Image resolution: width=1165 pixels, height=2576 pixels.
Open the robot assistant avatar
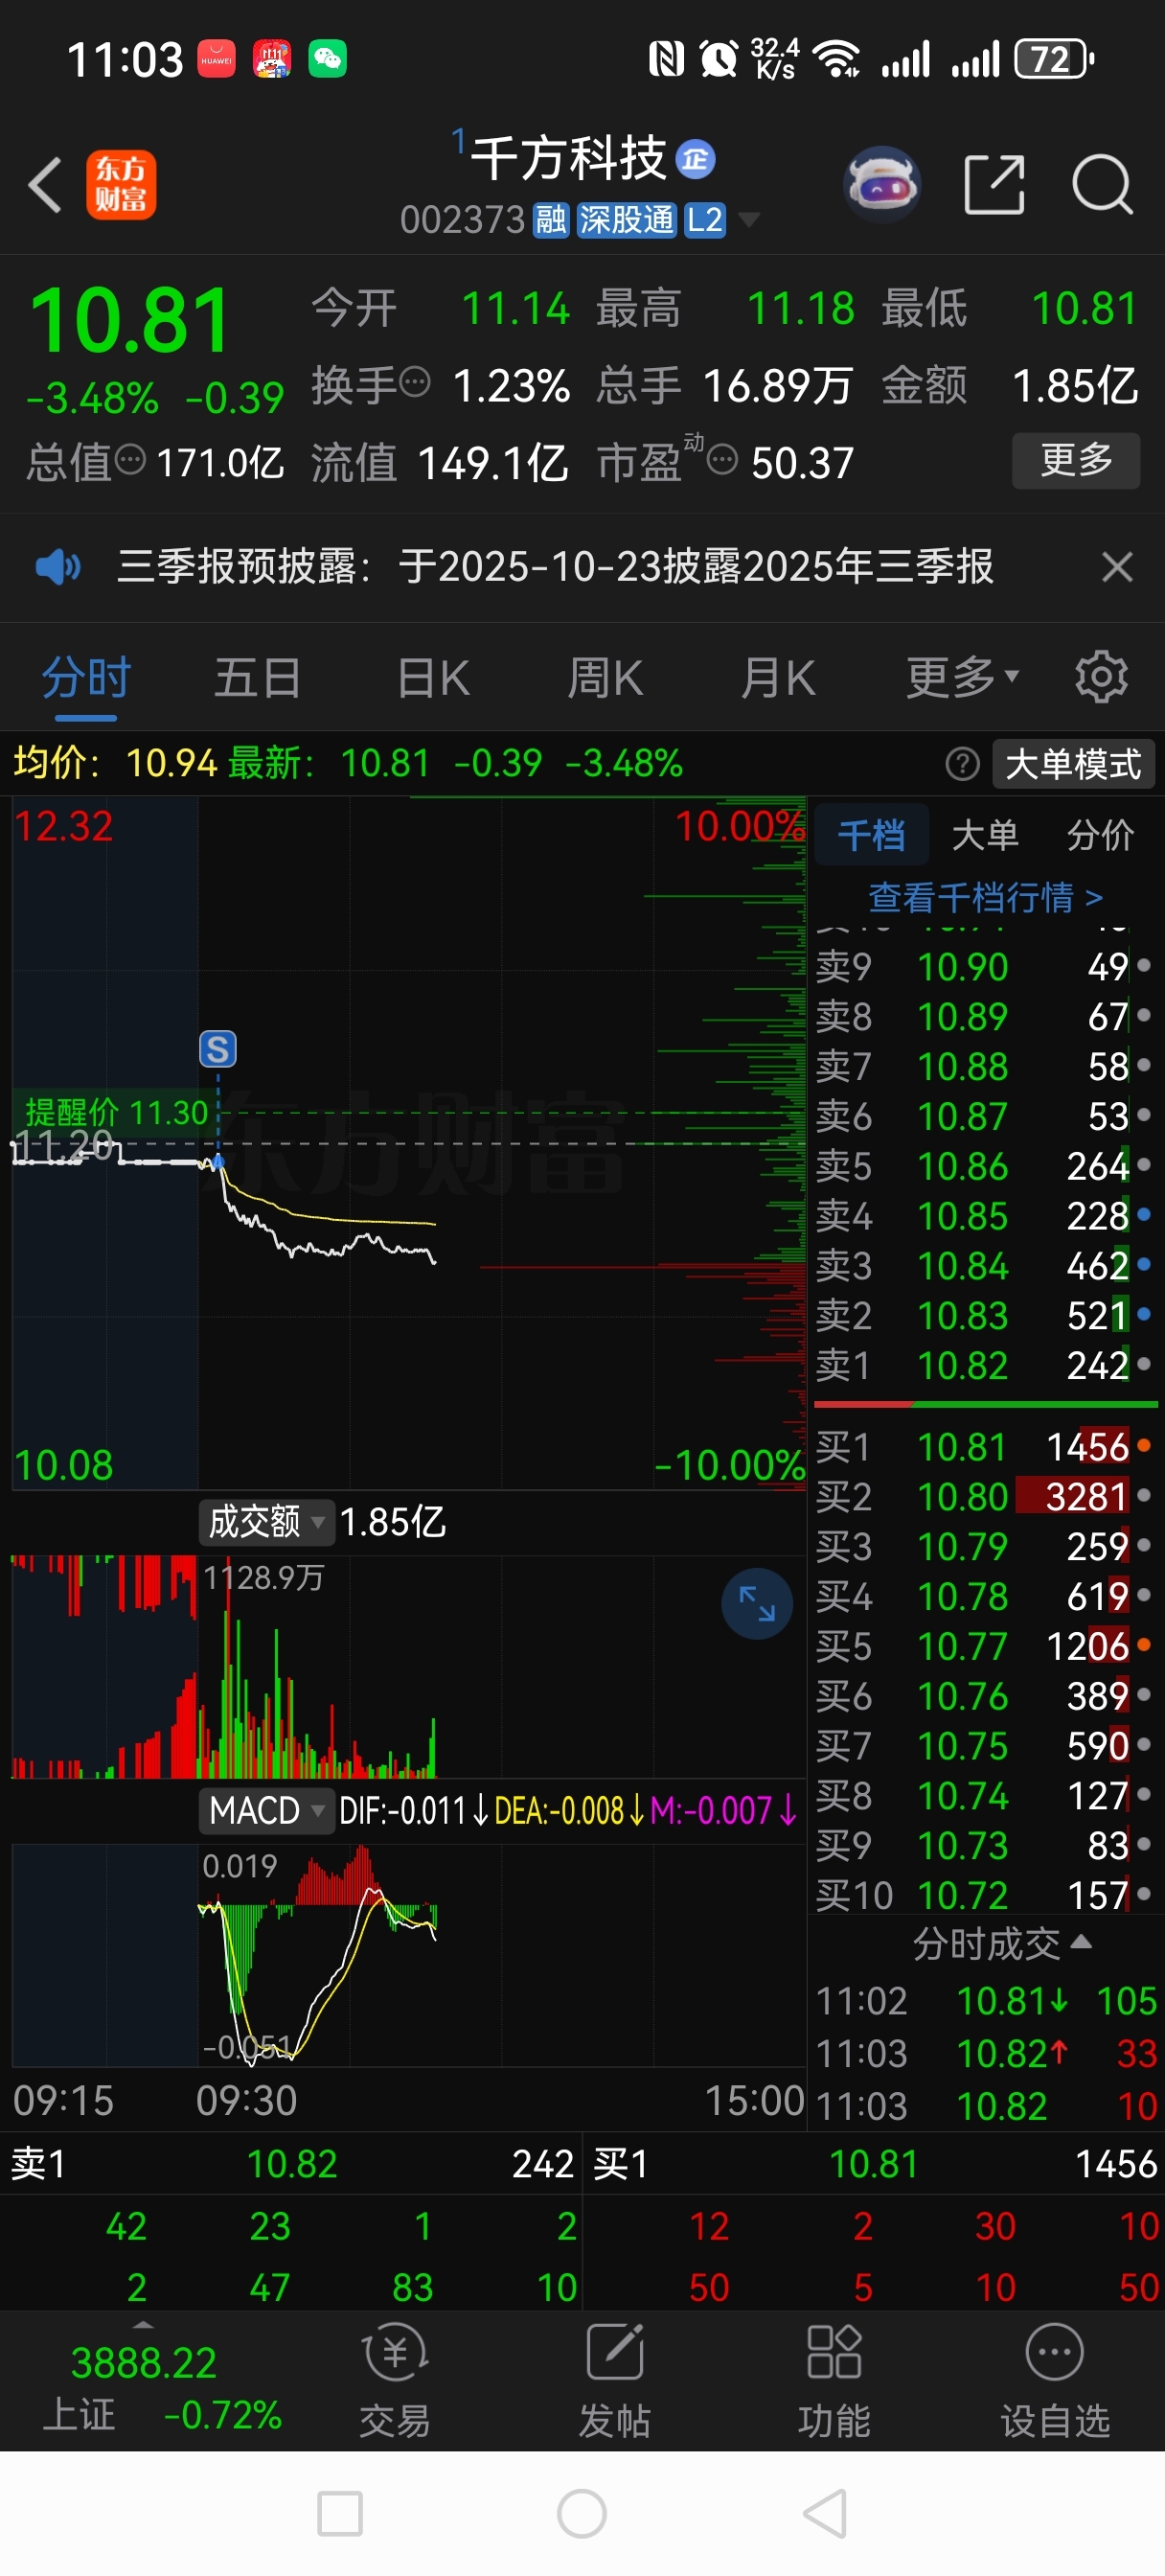(881, 185)
